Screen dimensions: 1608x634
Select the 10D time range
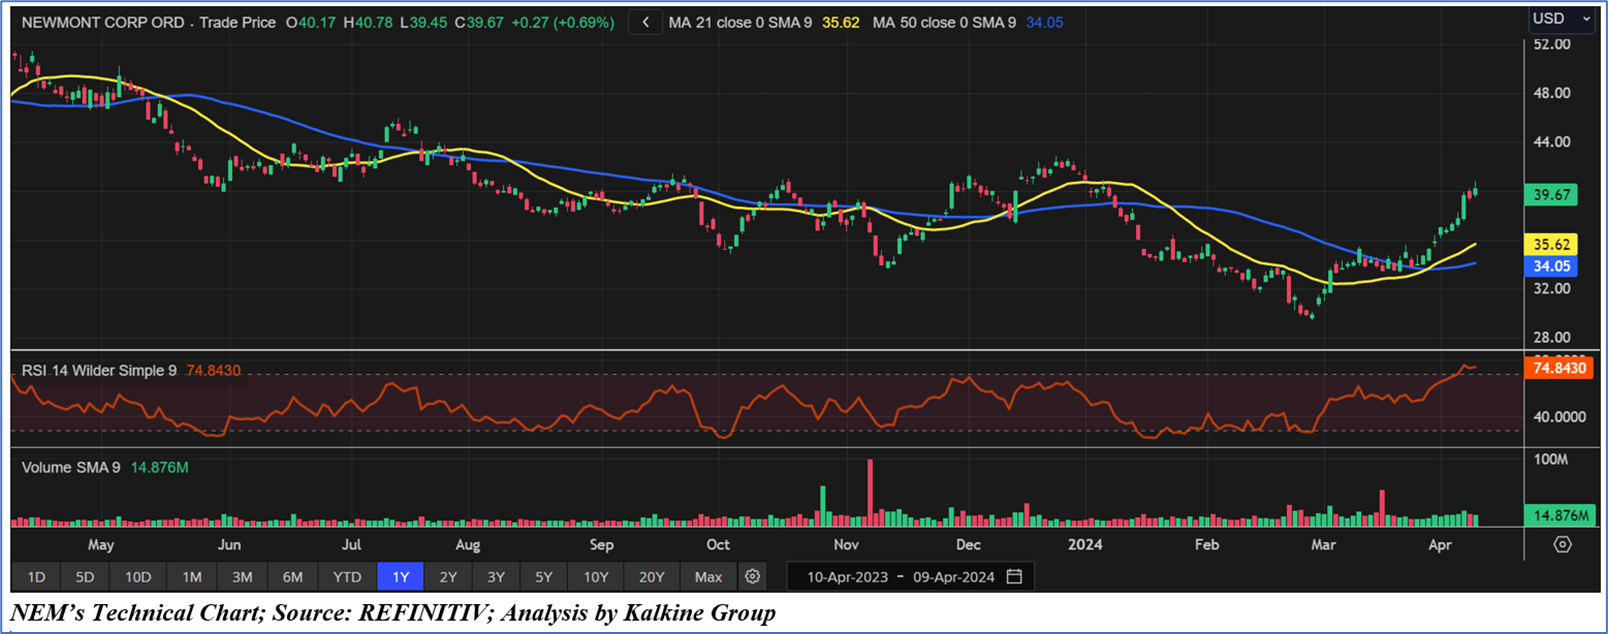[x=138, y=577]
